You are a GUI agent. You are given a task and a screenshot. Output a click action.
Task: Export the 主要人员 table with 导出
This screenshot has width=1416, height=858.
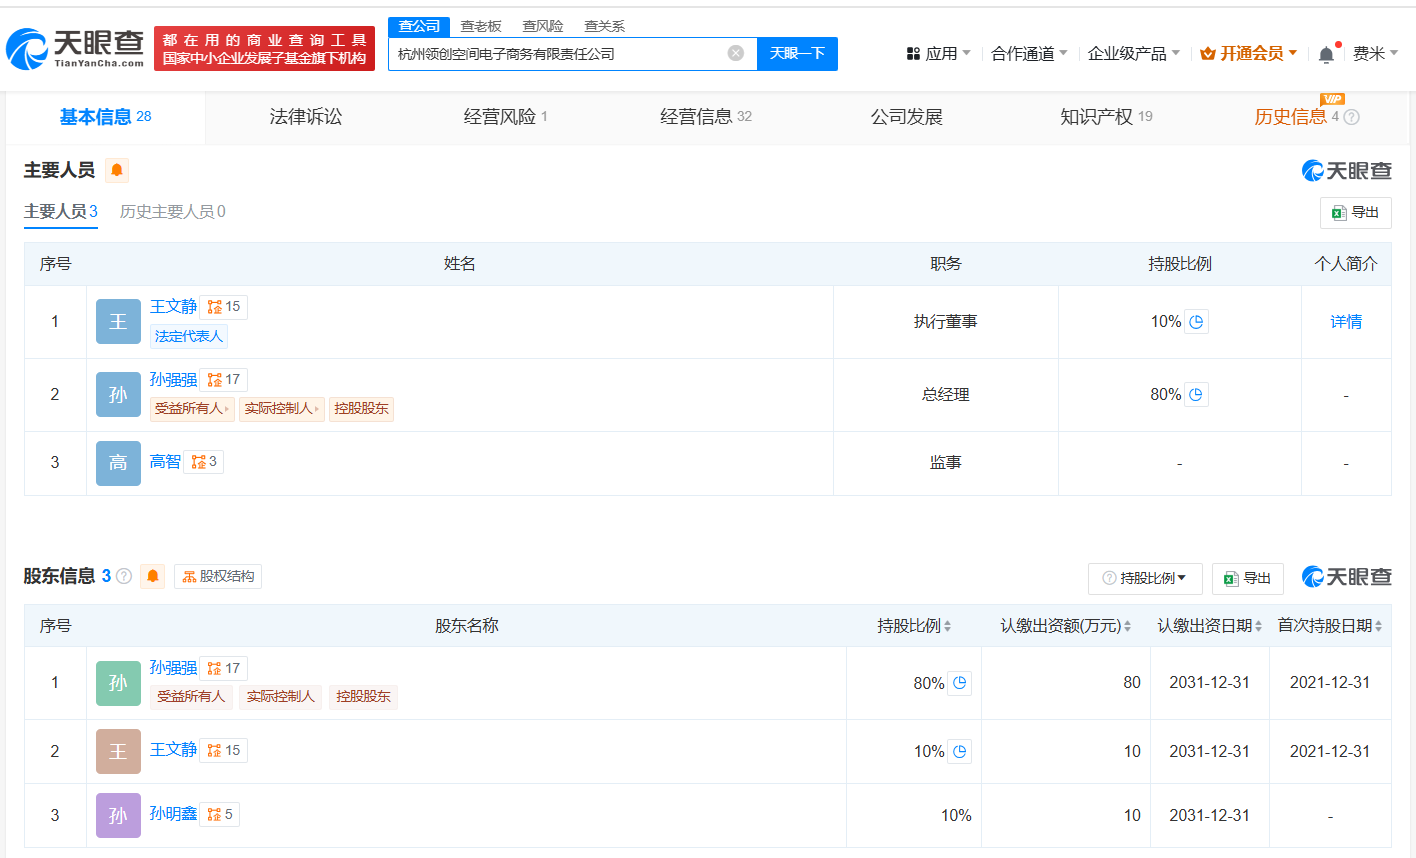pos(1355,213)
